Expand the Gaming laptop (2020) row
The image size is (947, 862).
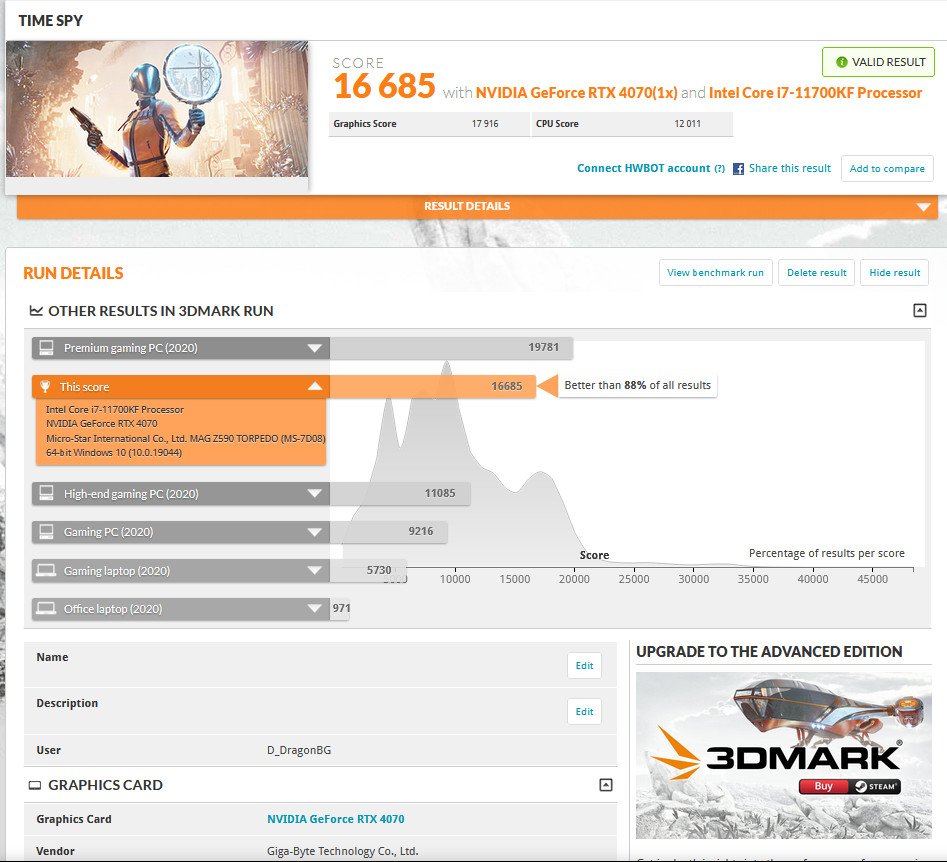coord(314,570)
